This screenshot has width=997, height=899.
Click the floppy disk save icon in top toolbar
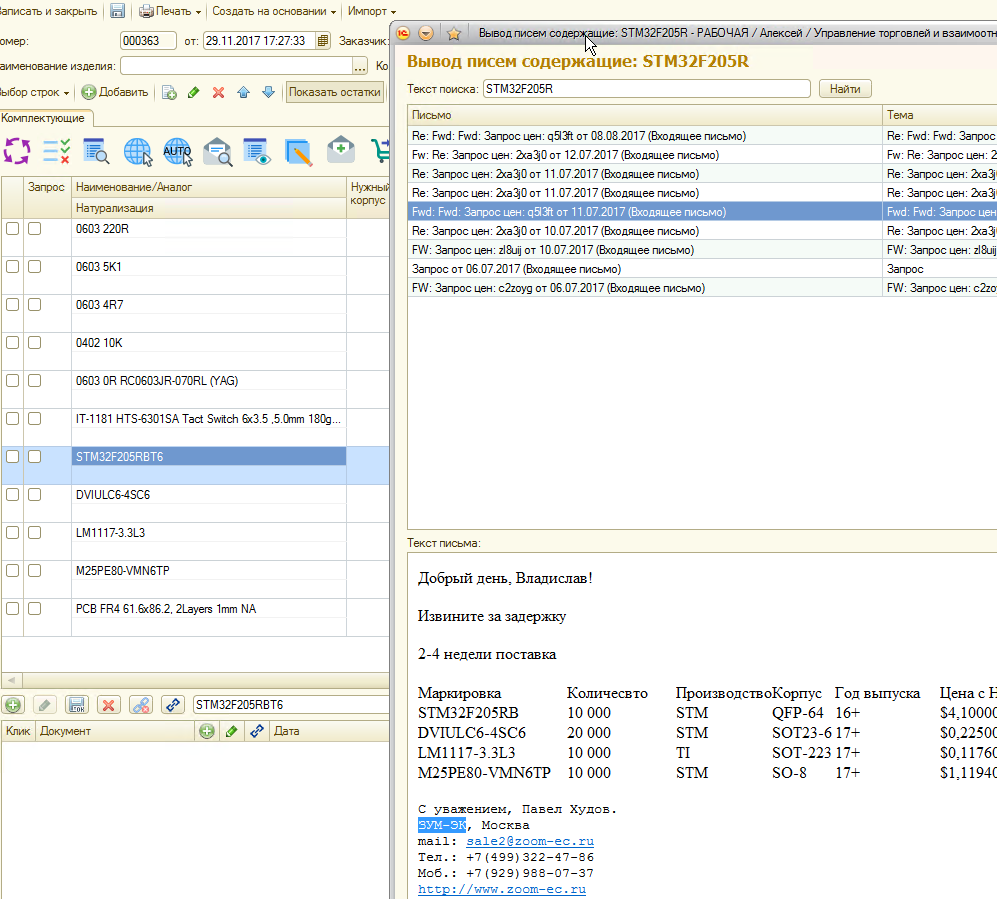(118, 11)
